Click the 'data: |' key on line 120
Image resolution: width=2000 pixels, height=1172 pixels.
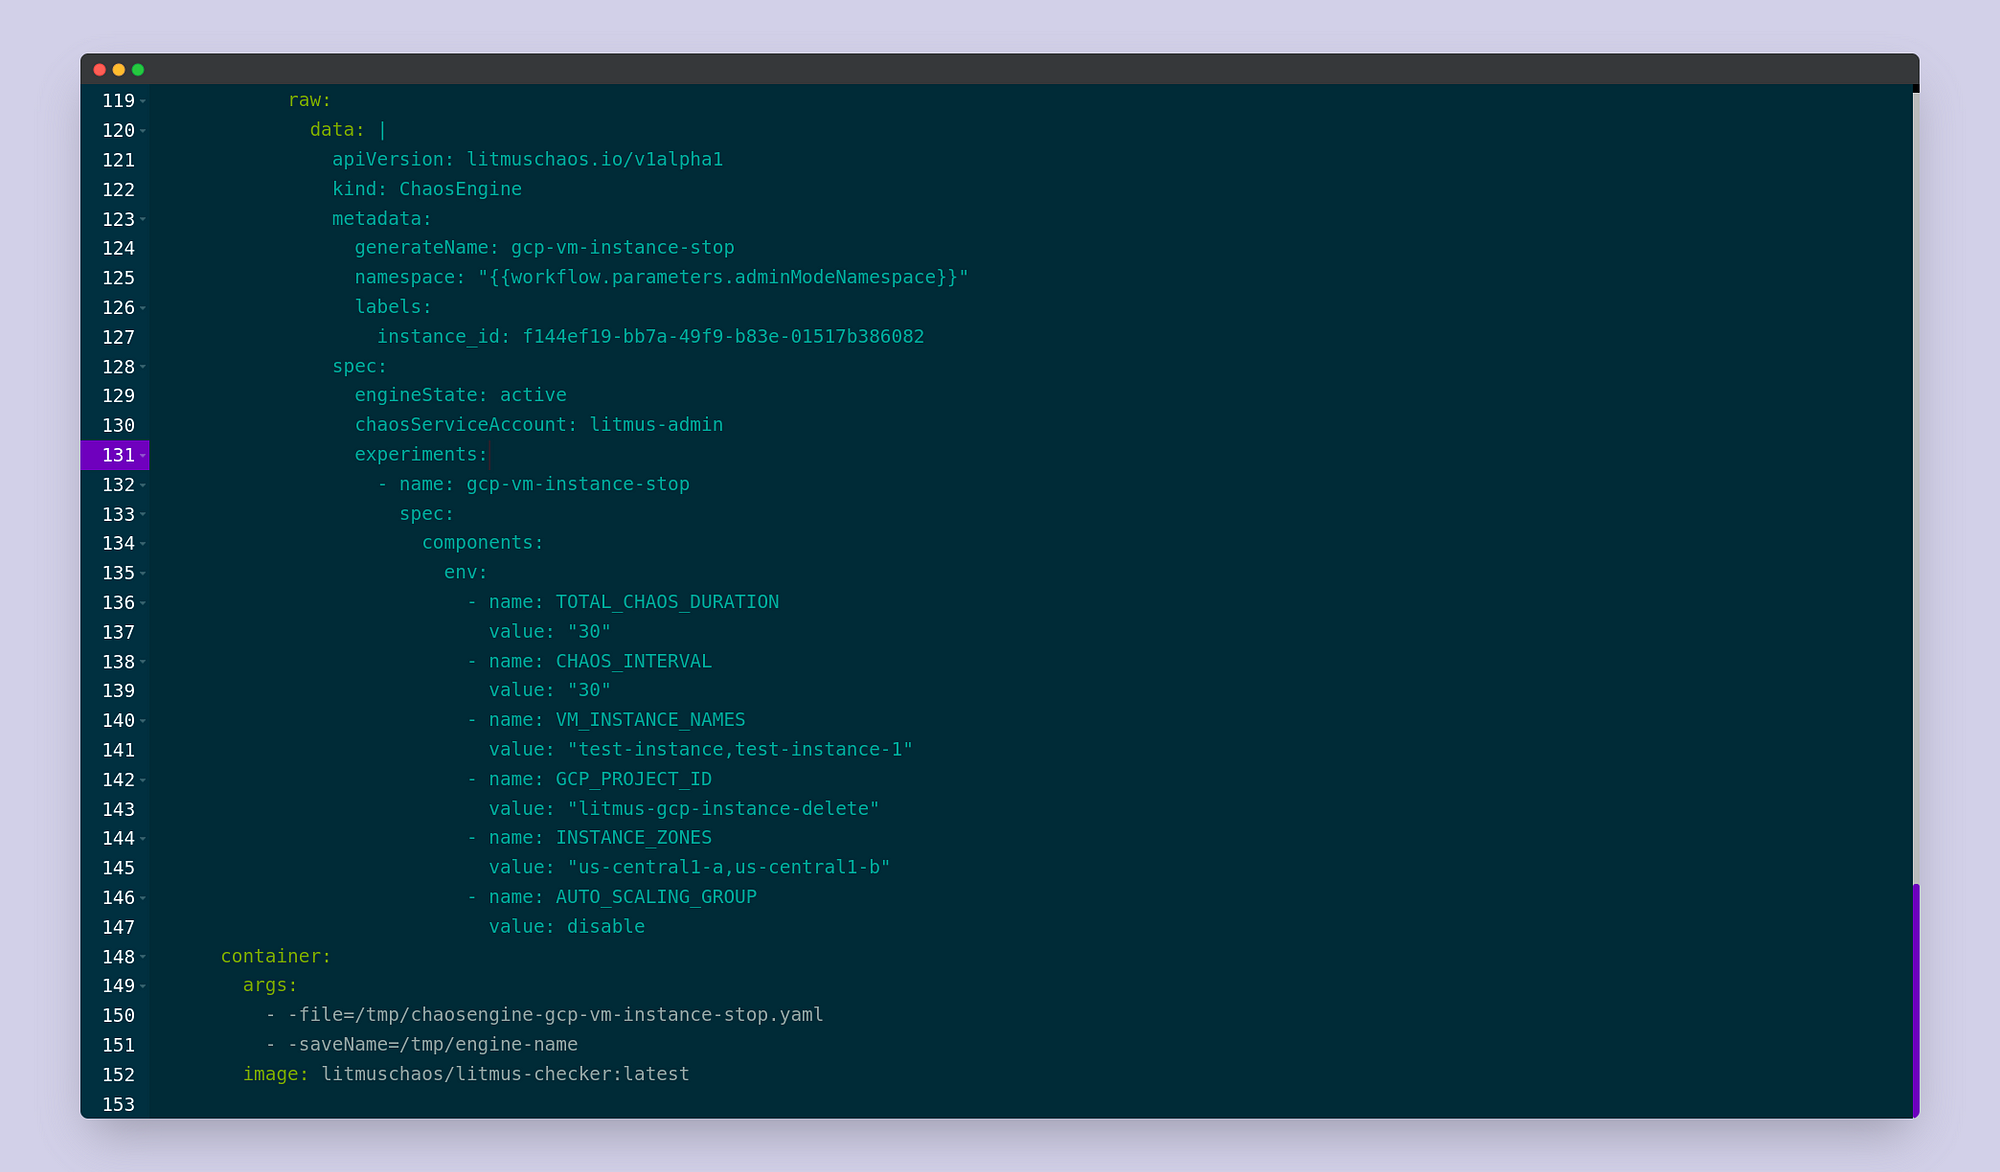coord(348,131)
